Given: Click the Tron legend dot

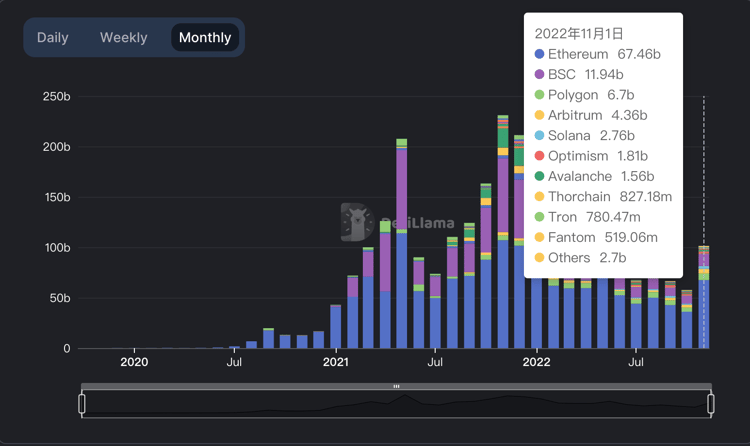Looking at the screenshot, I should 539,217.
